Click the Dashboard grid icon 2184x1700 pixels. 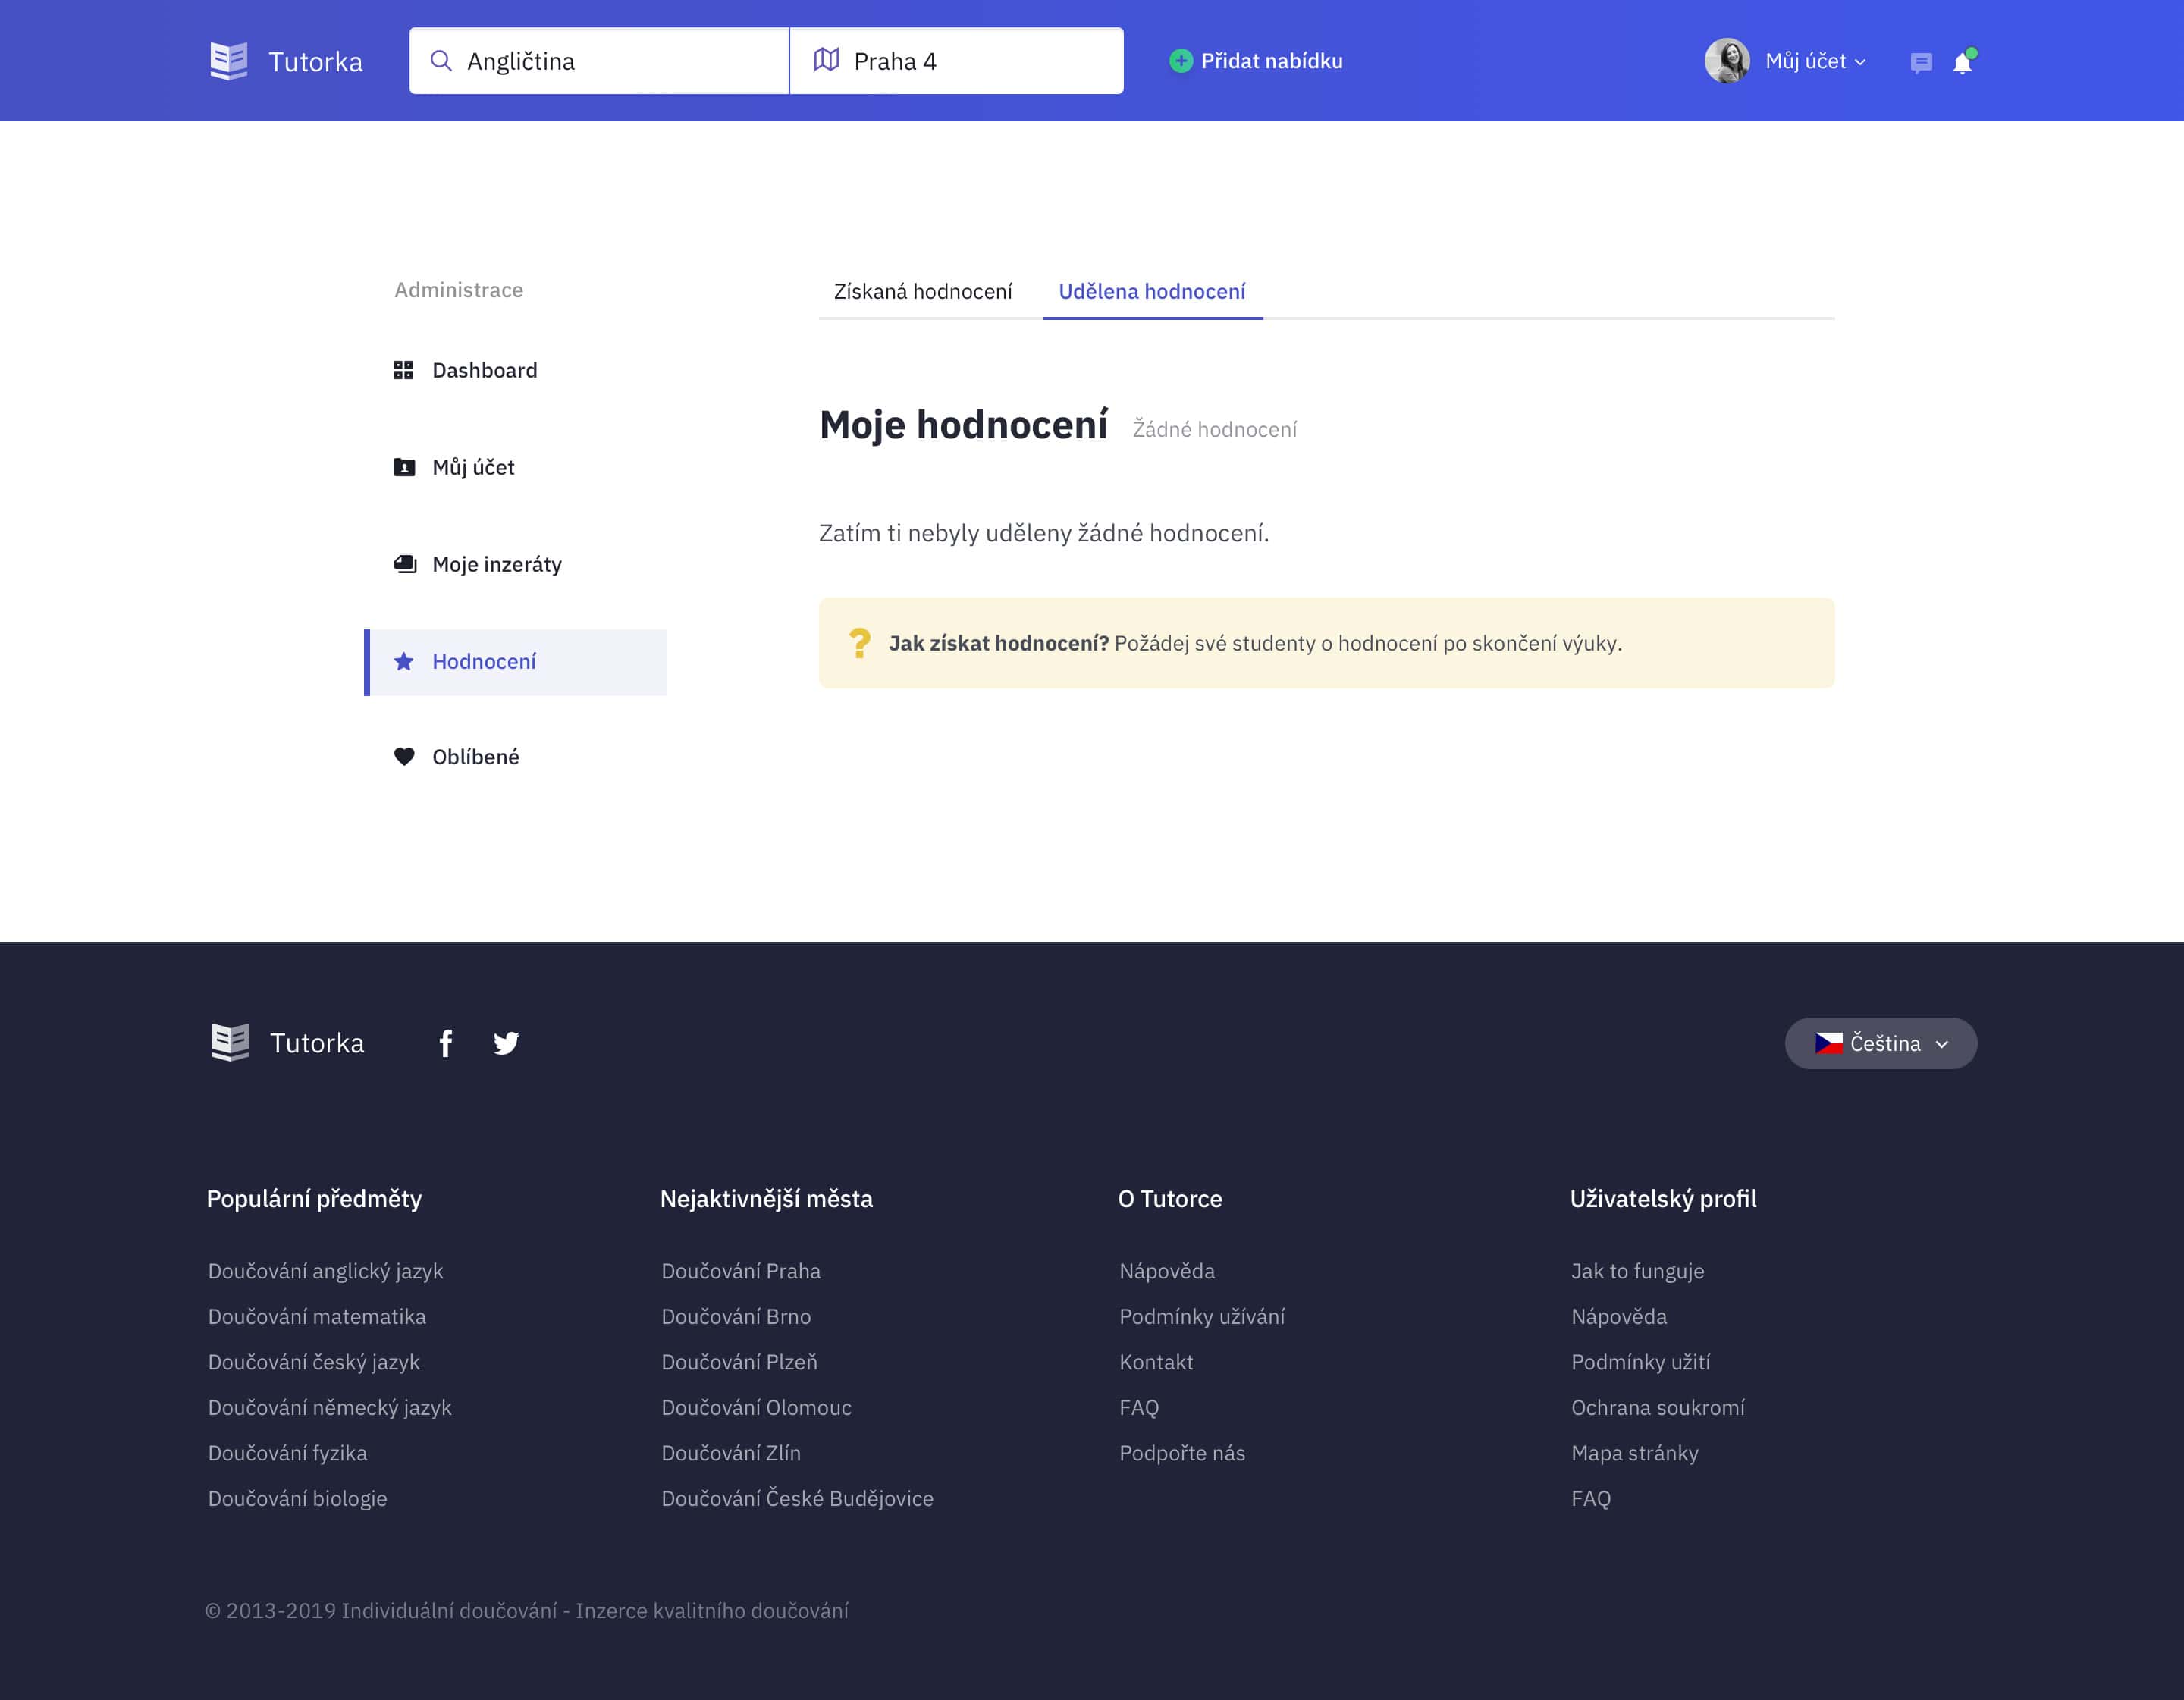point(403,370)
